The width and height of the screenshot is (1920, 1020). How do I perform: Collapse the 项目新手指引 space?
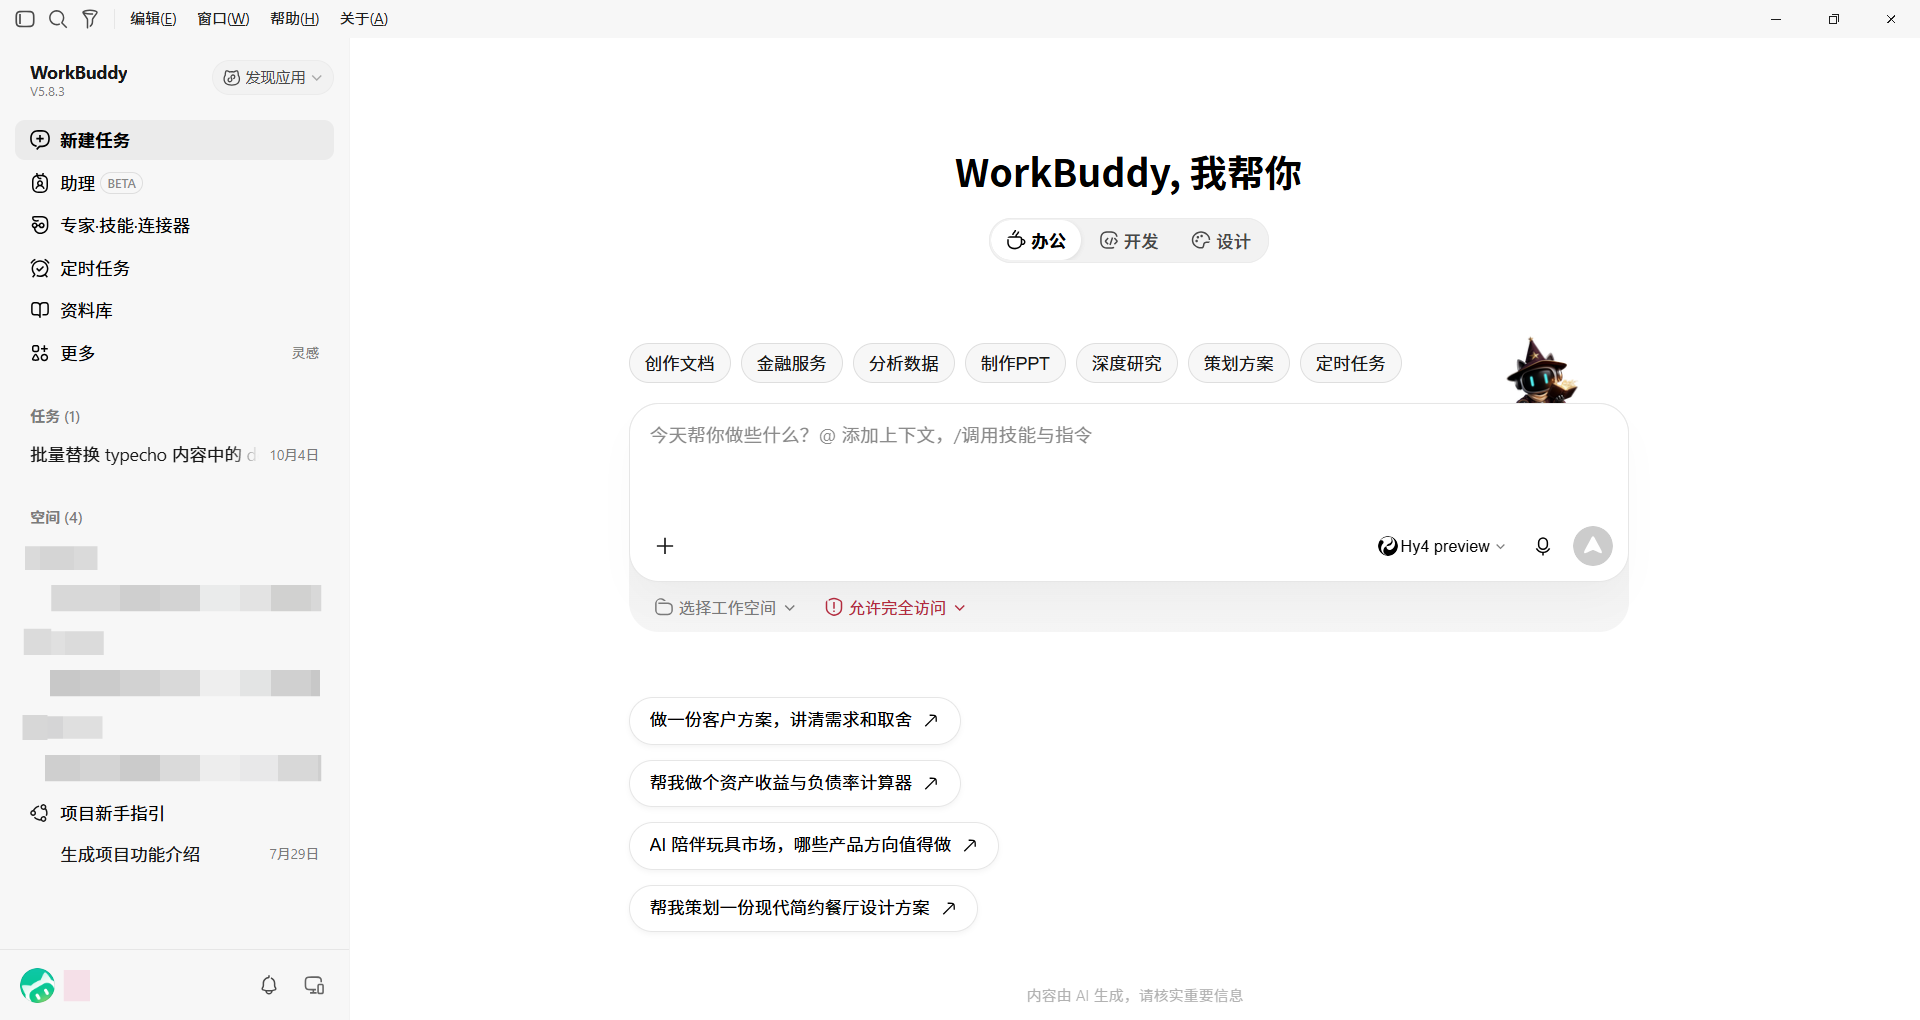tap(174, 813)
